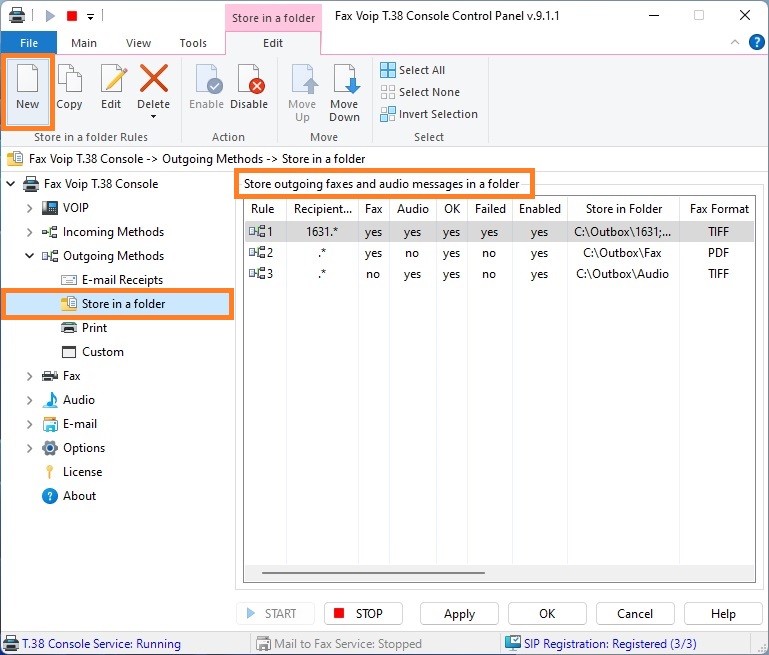Click the quick access Start play icon
769x655 pixels.
[50, 16]
